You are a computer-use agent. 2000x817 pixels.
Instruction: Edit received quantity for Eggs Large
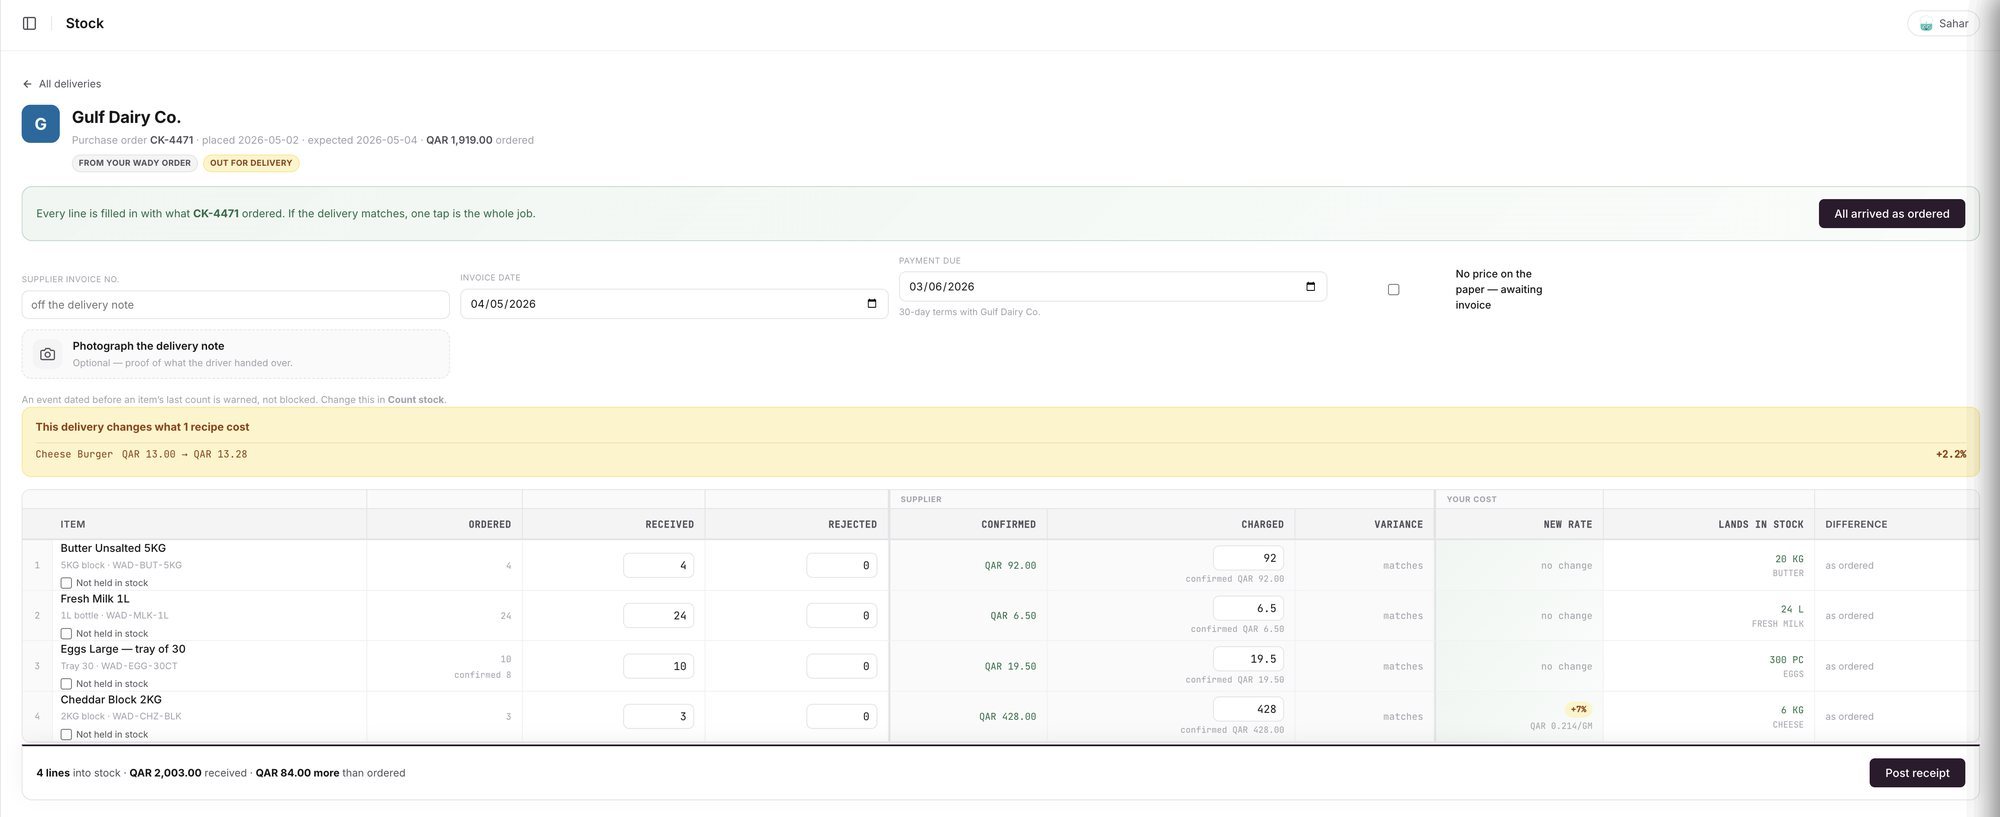click(x=658, y=666)
